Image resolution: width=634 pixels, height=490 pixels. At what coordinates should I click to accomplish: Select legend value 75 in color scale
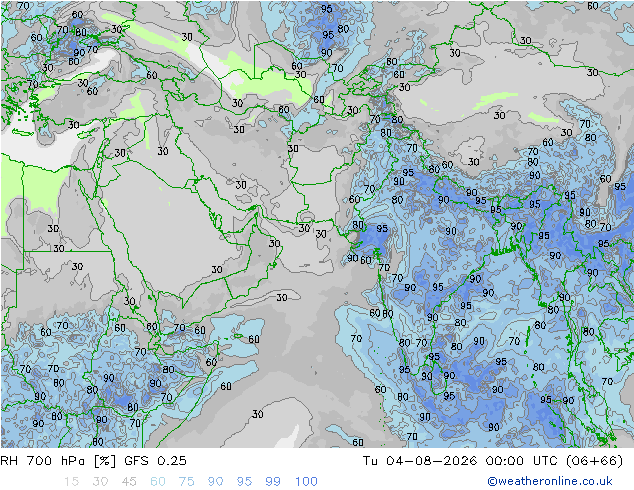(186, 482)
